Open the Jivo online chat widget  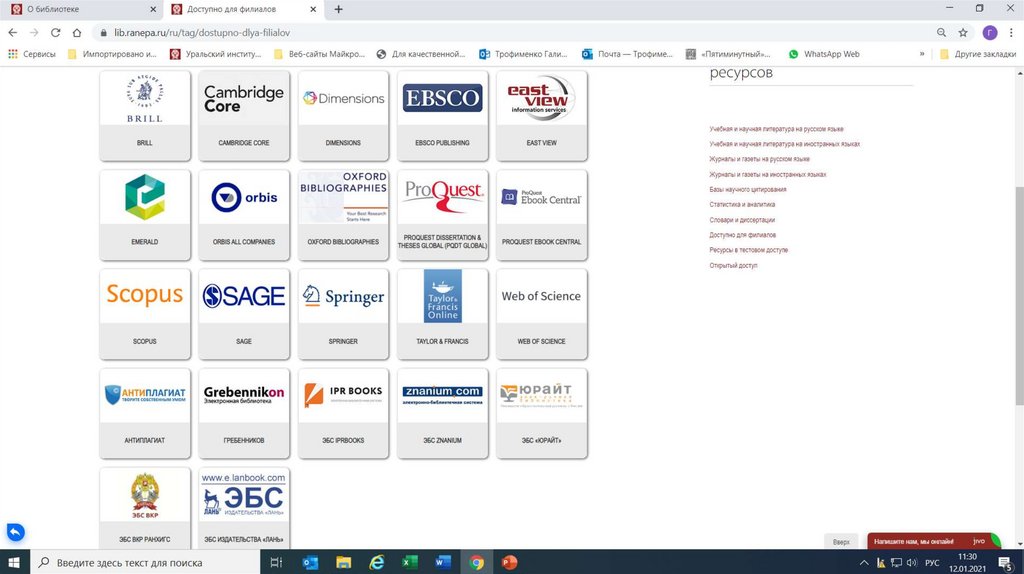coord(933,541)
